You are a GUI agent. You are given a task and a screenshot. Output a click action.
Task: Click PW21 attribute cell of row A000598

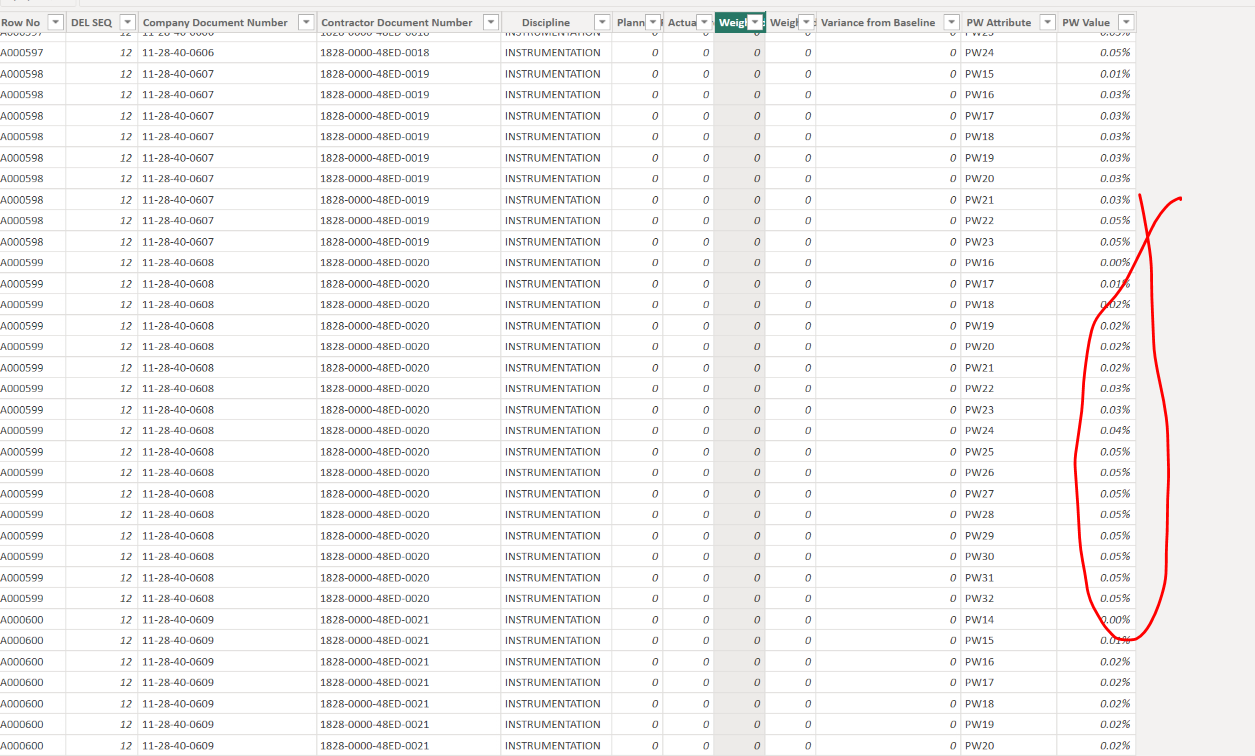1009,200
